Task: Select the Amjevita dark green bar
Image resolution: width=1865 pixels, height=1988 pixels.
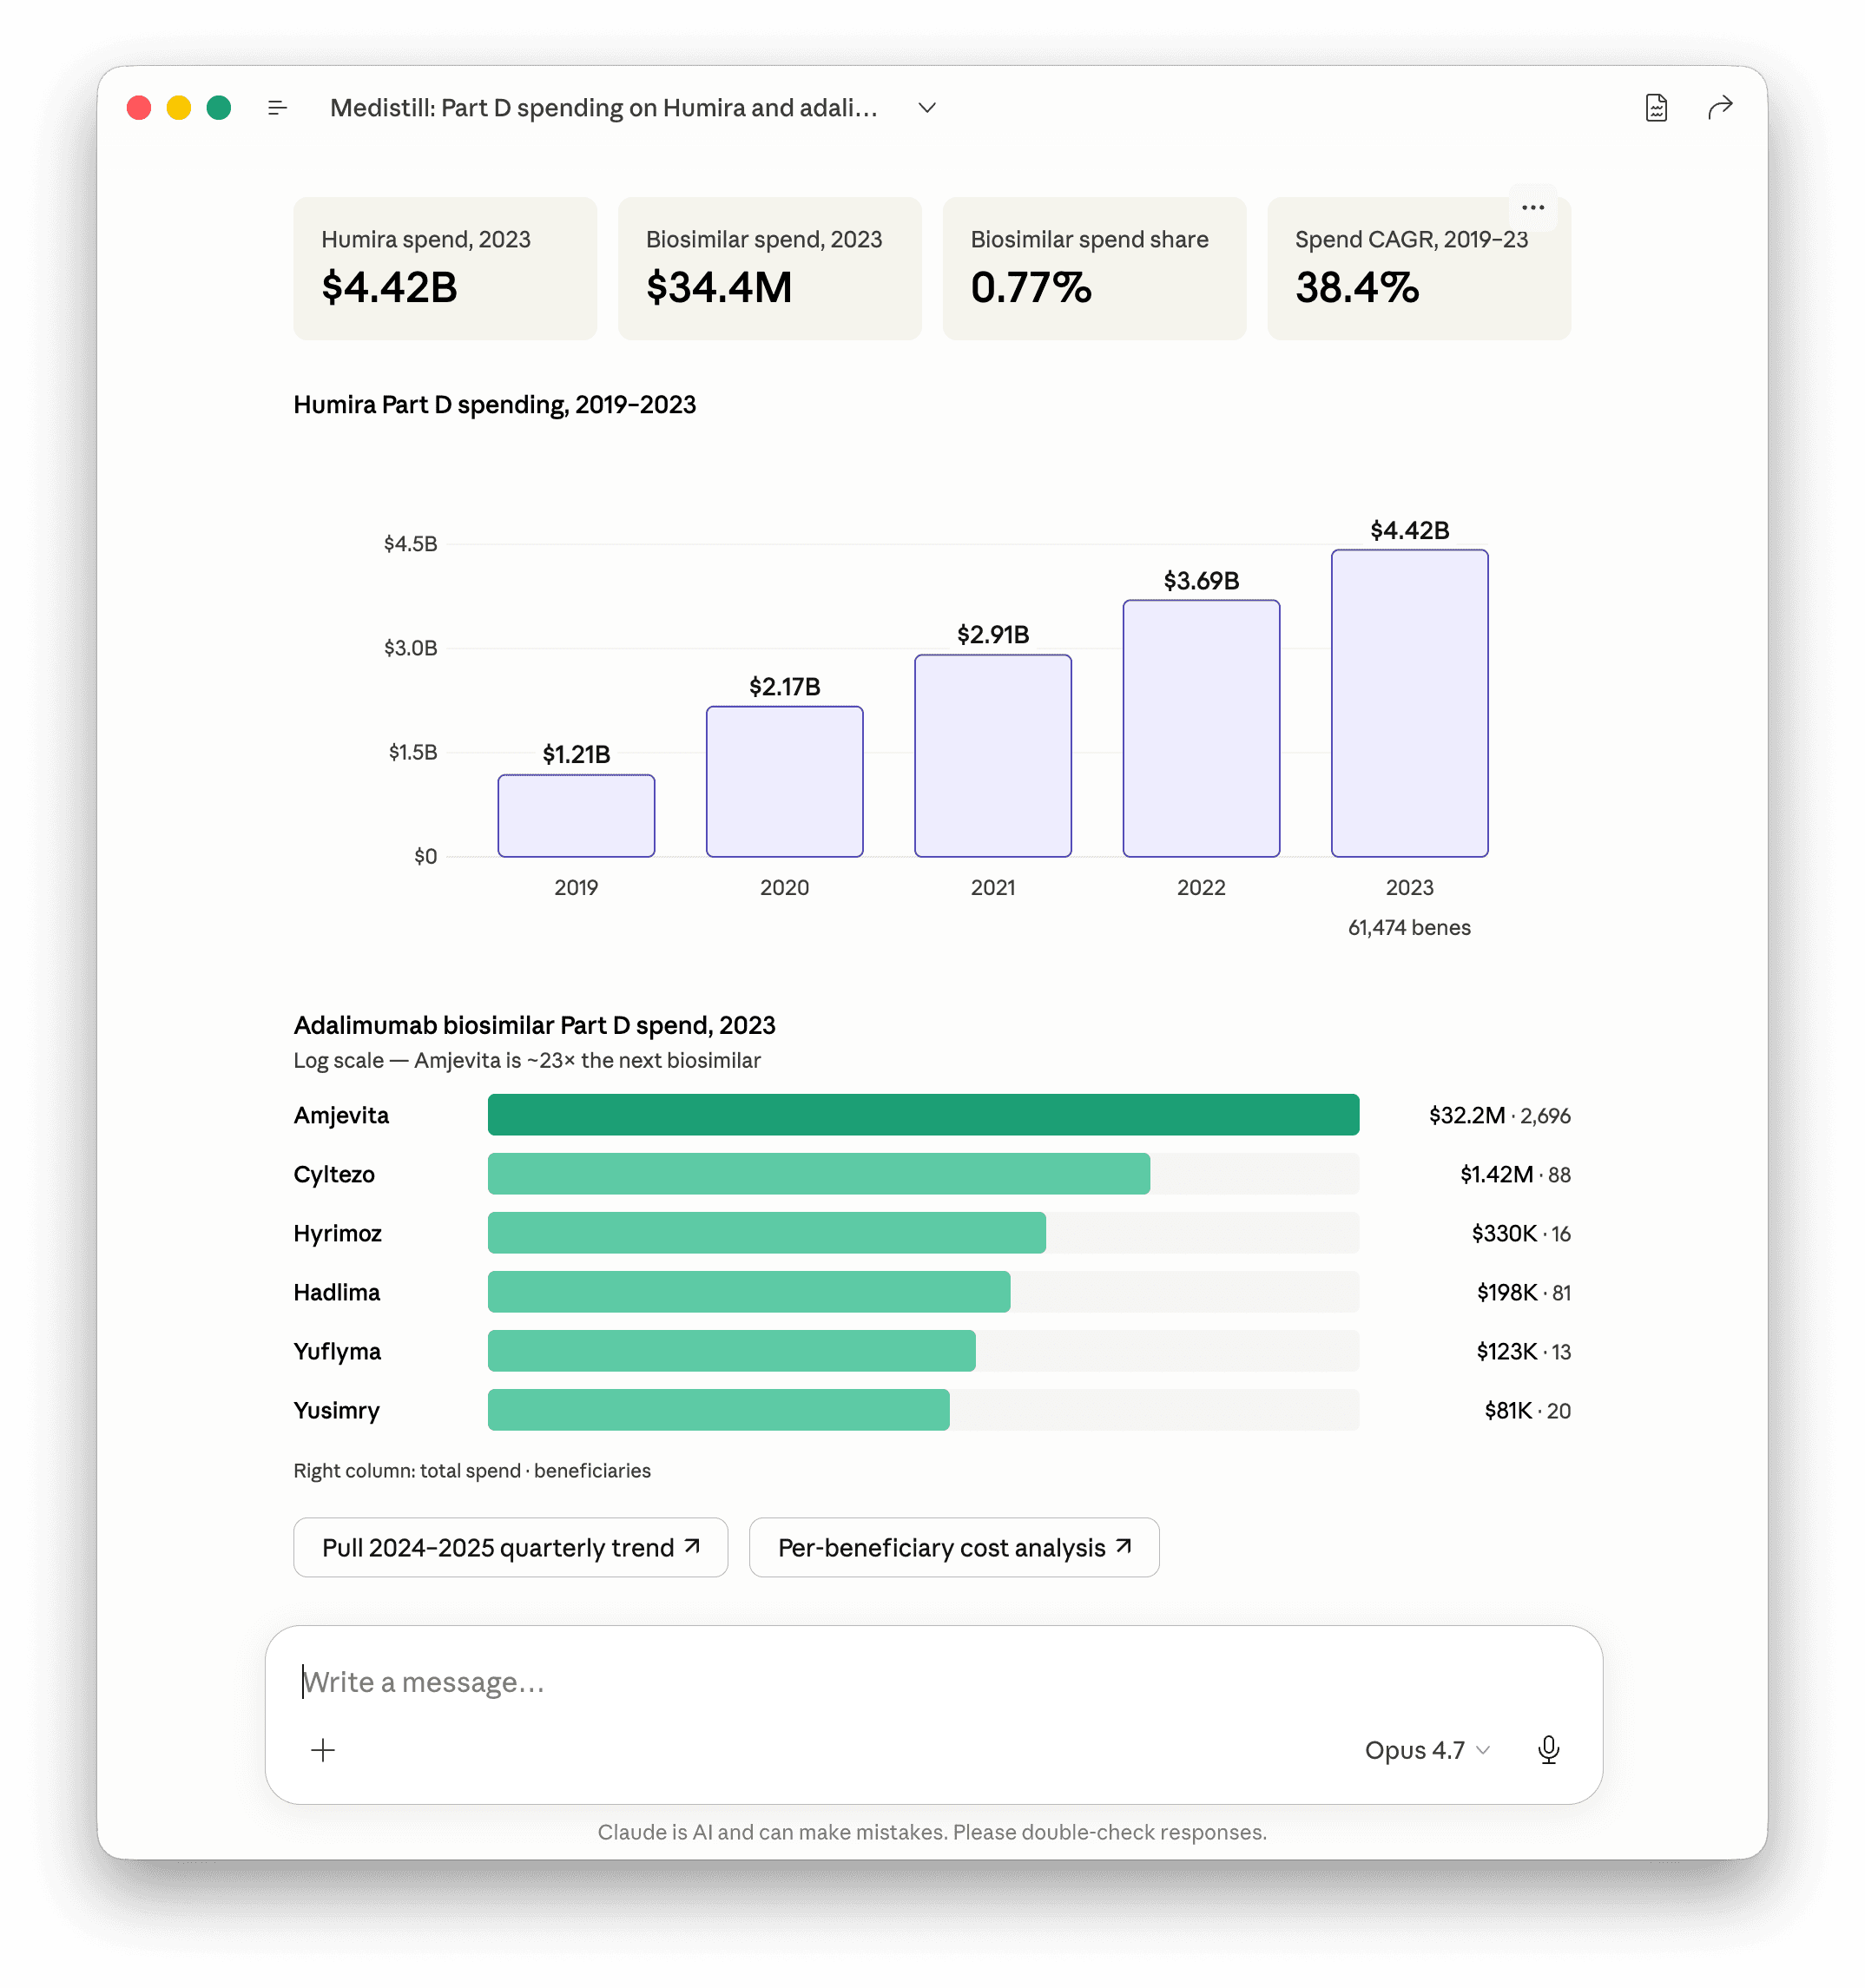Action: click(923, 1115)
